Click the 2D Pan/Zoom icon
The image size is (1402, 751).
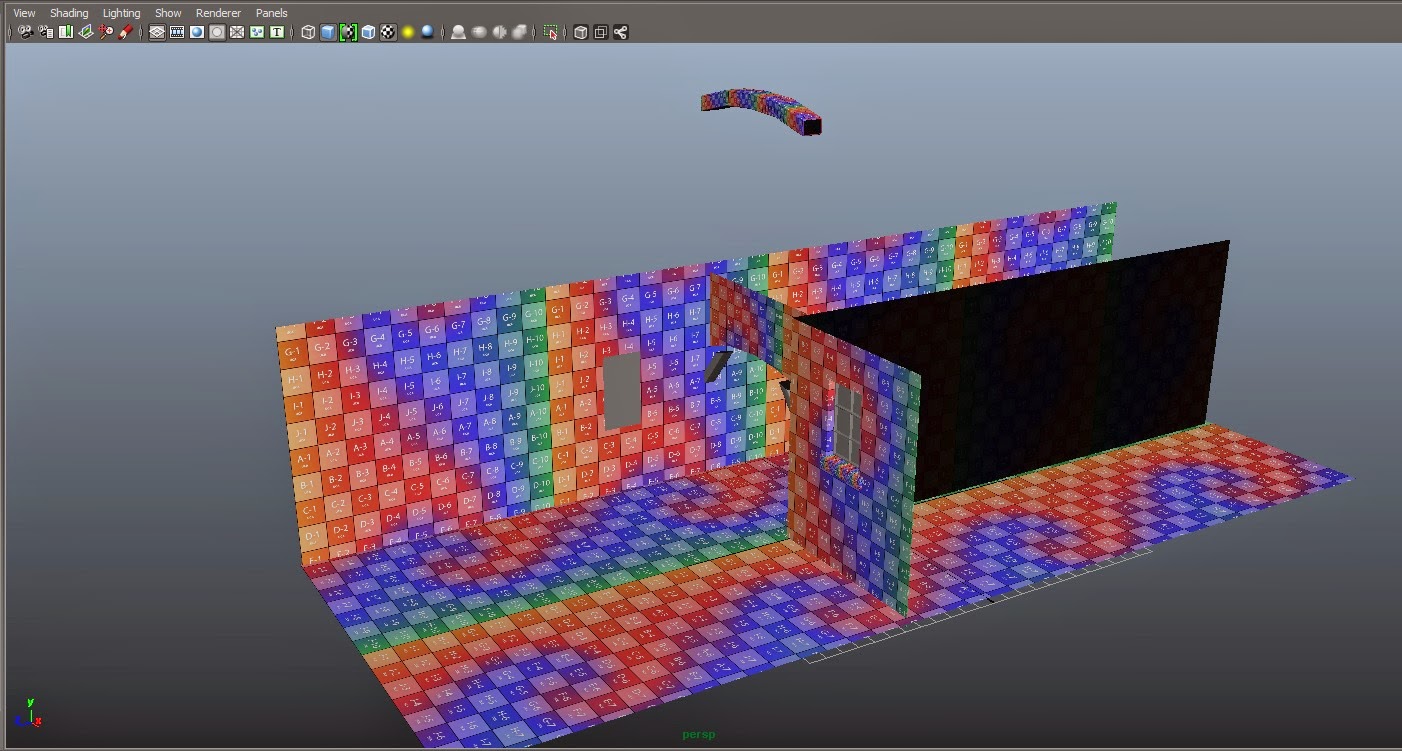click(105, 32)
